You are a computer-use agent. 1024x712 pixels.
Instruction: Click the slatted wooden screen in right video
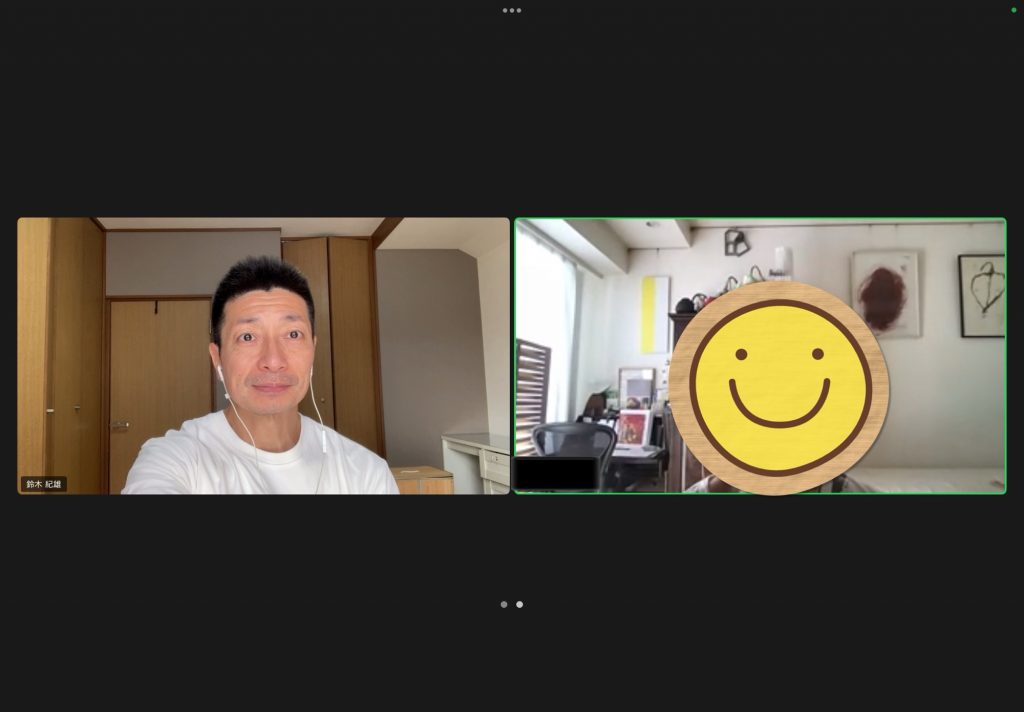pyautogui.click(x=532, y=395)
